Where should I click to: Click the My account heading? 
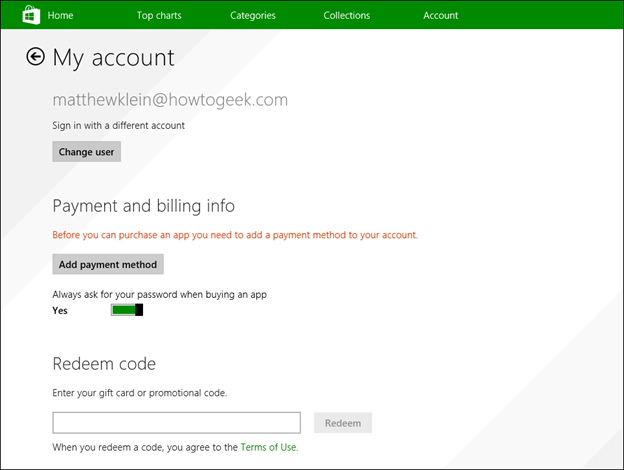pyautogui.click(x=113, y=58)
